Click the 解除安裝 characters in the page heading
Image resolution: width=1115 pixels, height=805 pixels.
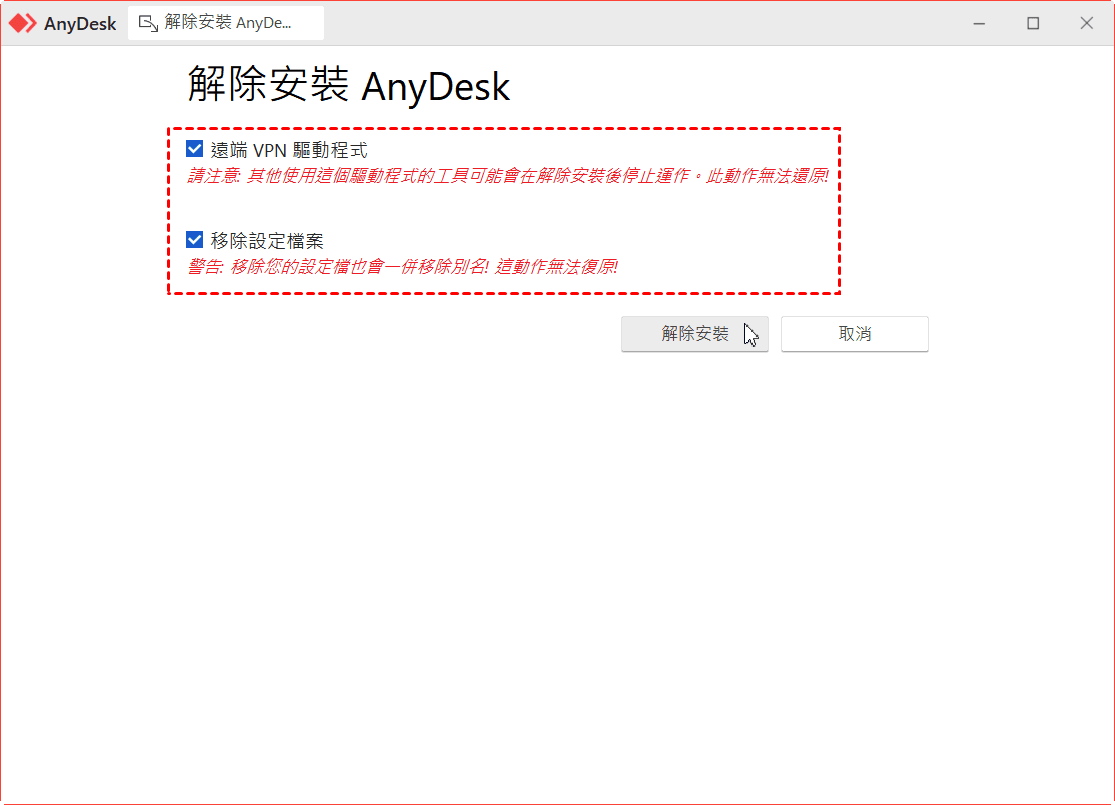[269, 85]
